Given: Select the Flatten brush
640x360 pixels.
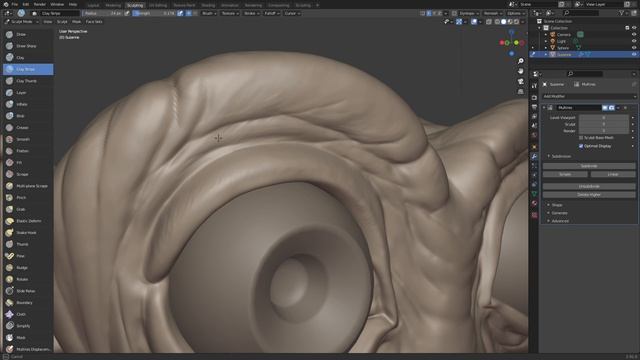Looking at the screenshot, I should click(28, 151).
